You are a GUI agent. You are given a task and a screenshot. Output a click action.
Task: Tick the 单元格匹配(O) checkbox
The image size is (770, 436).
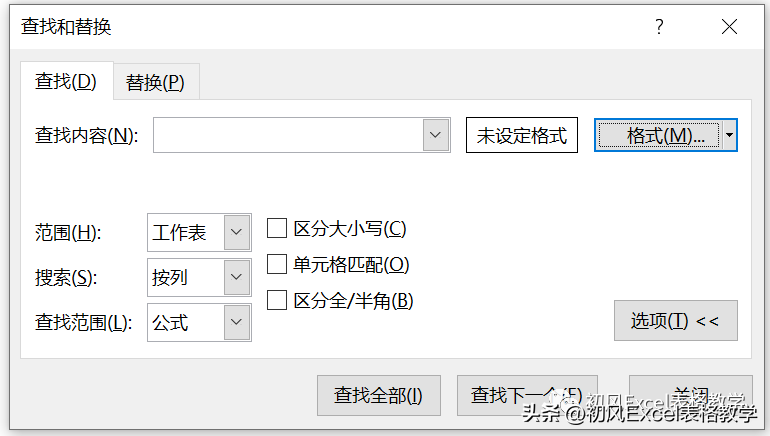(x=277, y=264)
